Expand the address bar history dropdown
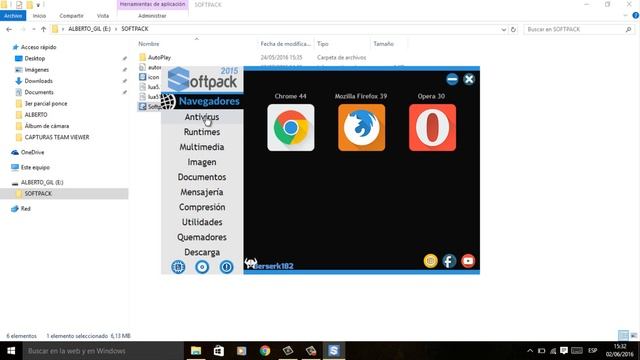 [504, 29]
